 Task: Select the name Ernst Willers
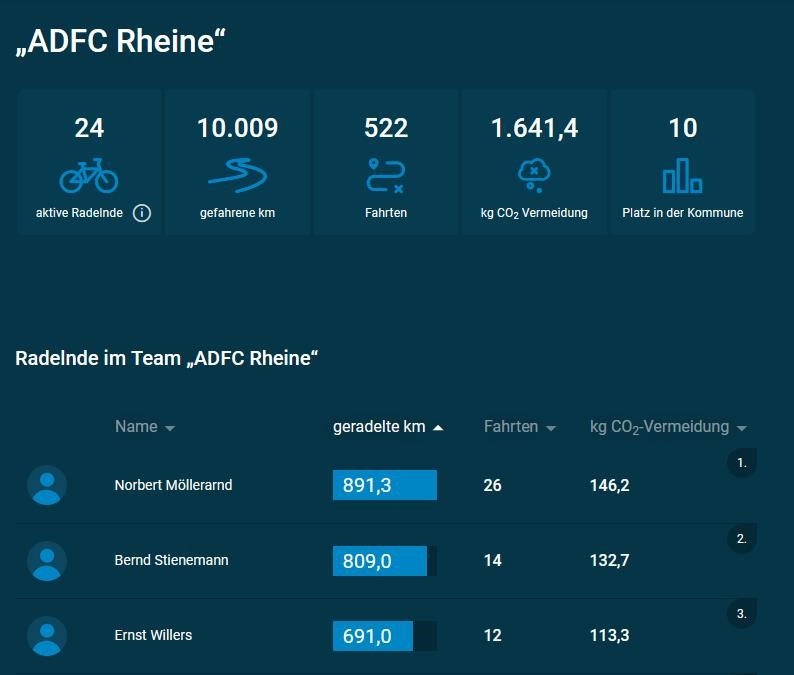[153, 635]
